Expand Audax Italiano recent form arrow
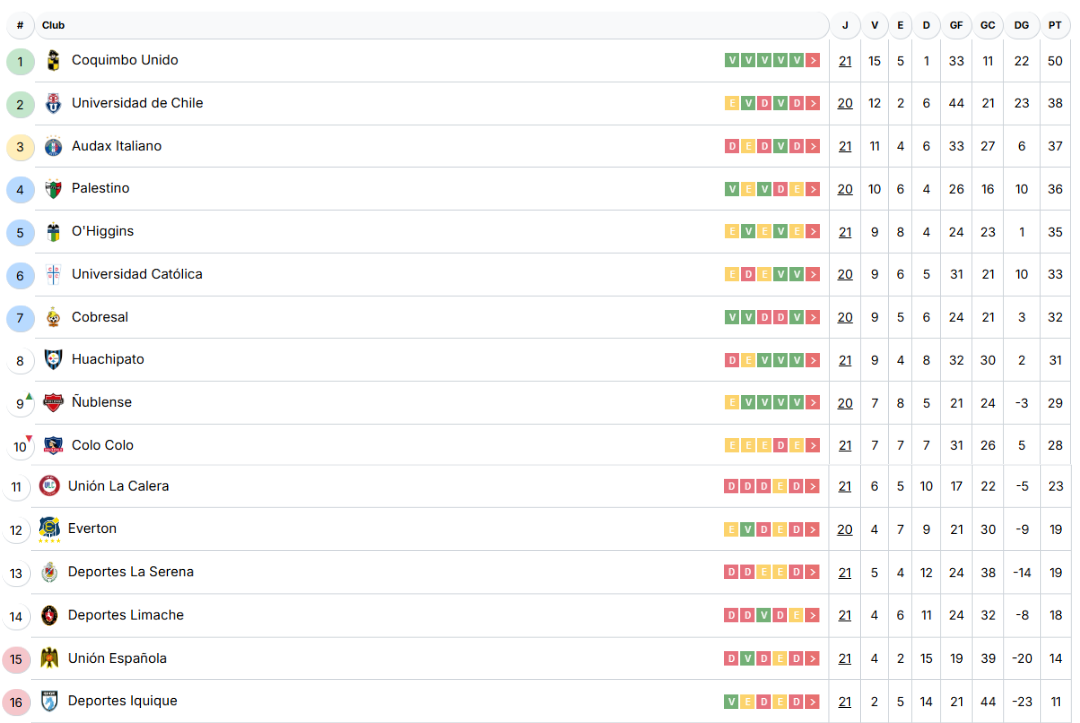The width and height of the screenshot is (1080, 723). (813, 146)
